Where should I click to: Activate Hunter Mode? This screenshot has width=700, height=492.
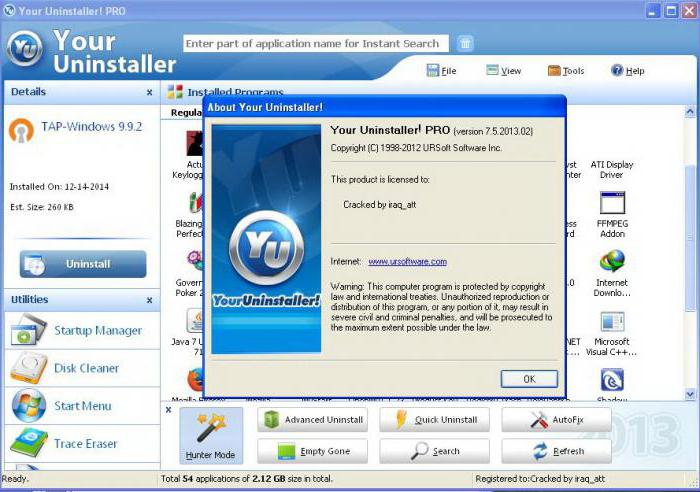[x=211, y=436]
